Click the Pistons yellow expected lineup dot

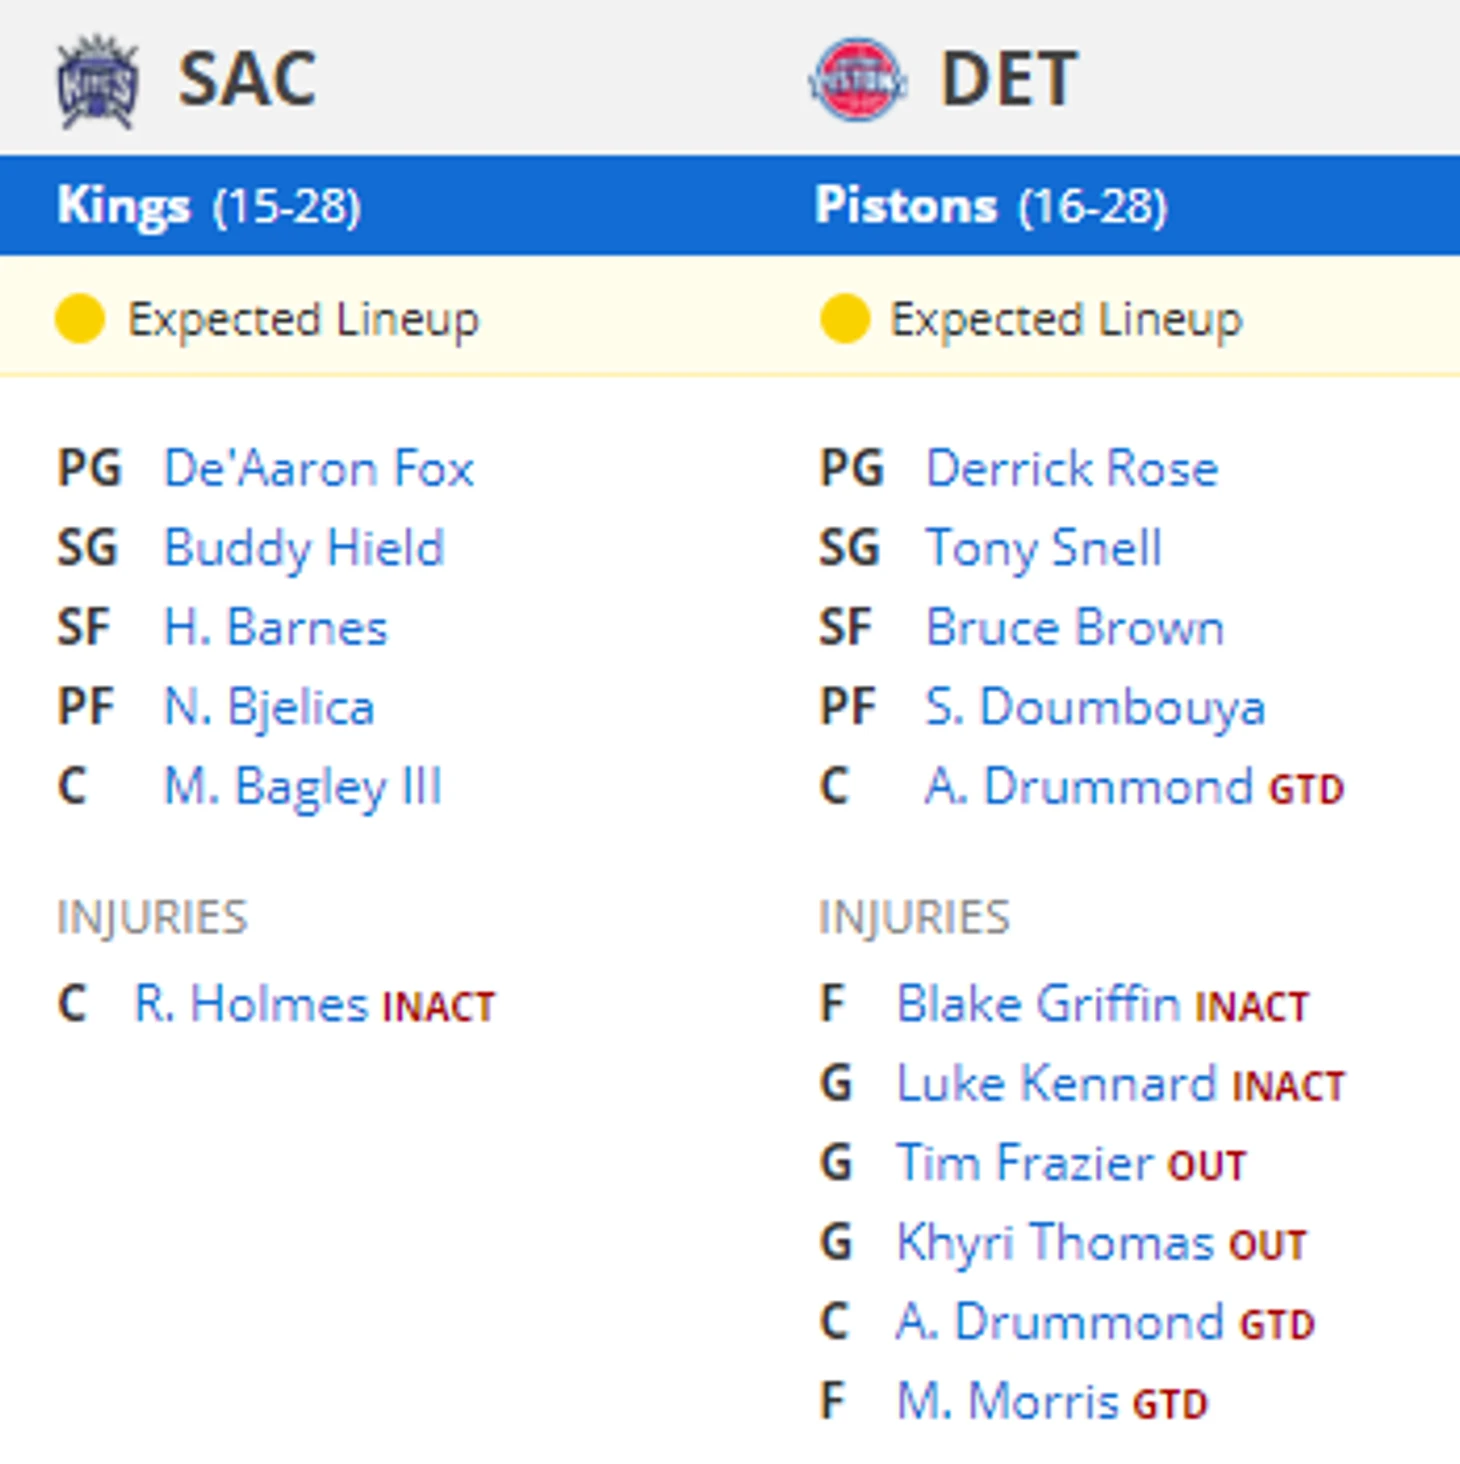point(844,319)
